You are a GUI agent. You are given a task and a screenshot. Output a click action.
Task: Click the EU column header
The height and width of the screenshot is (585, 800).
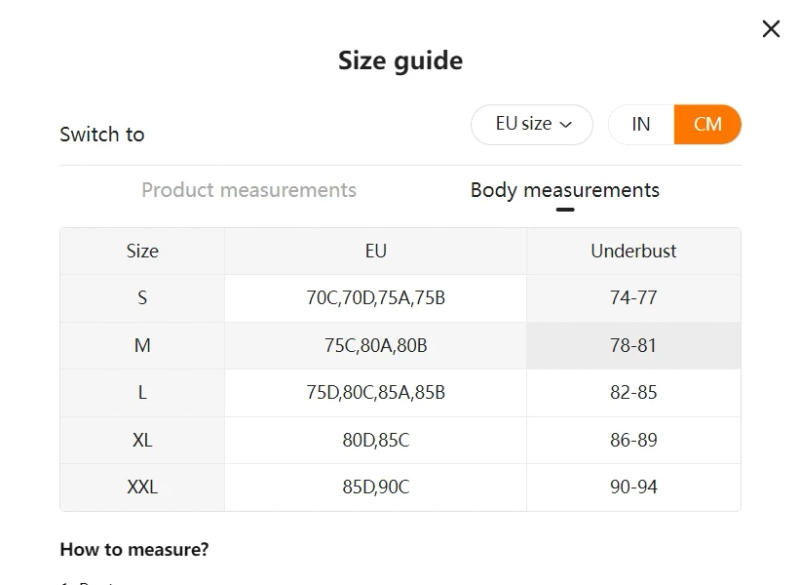375,251
